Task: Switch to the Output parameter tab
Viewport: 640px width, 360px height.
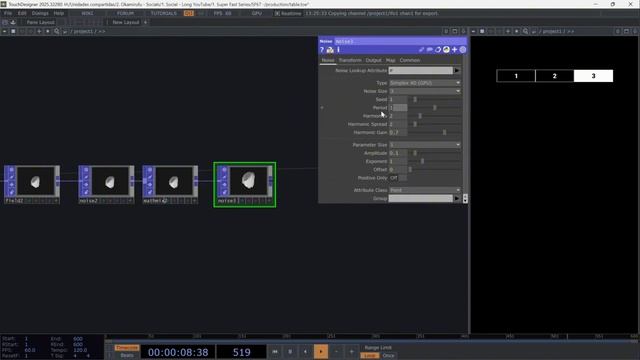Action: tap(373, 60)
